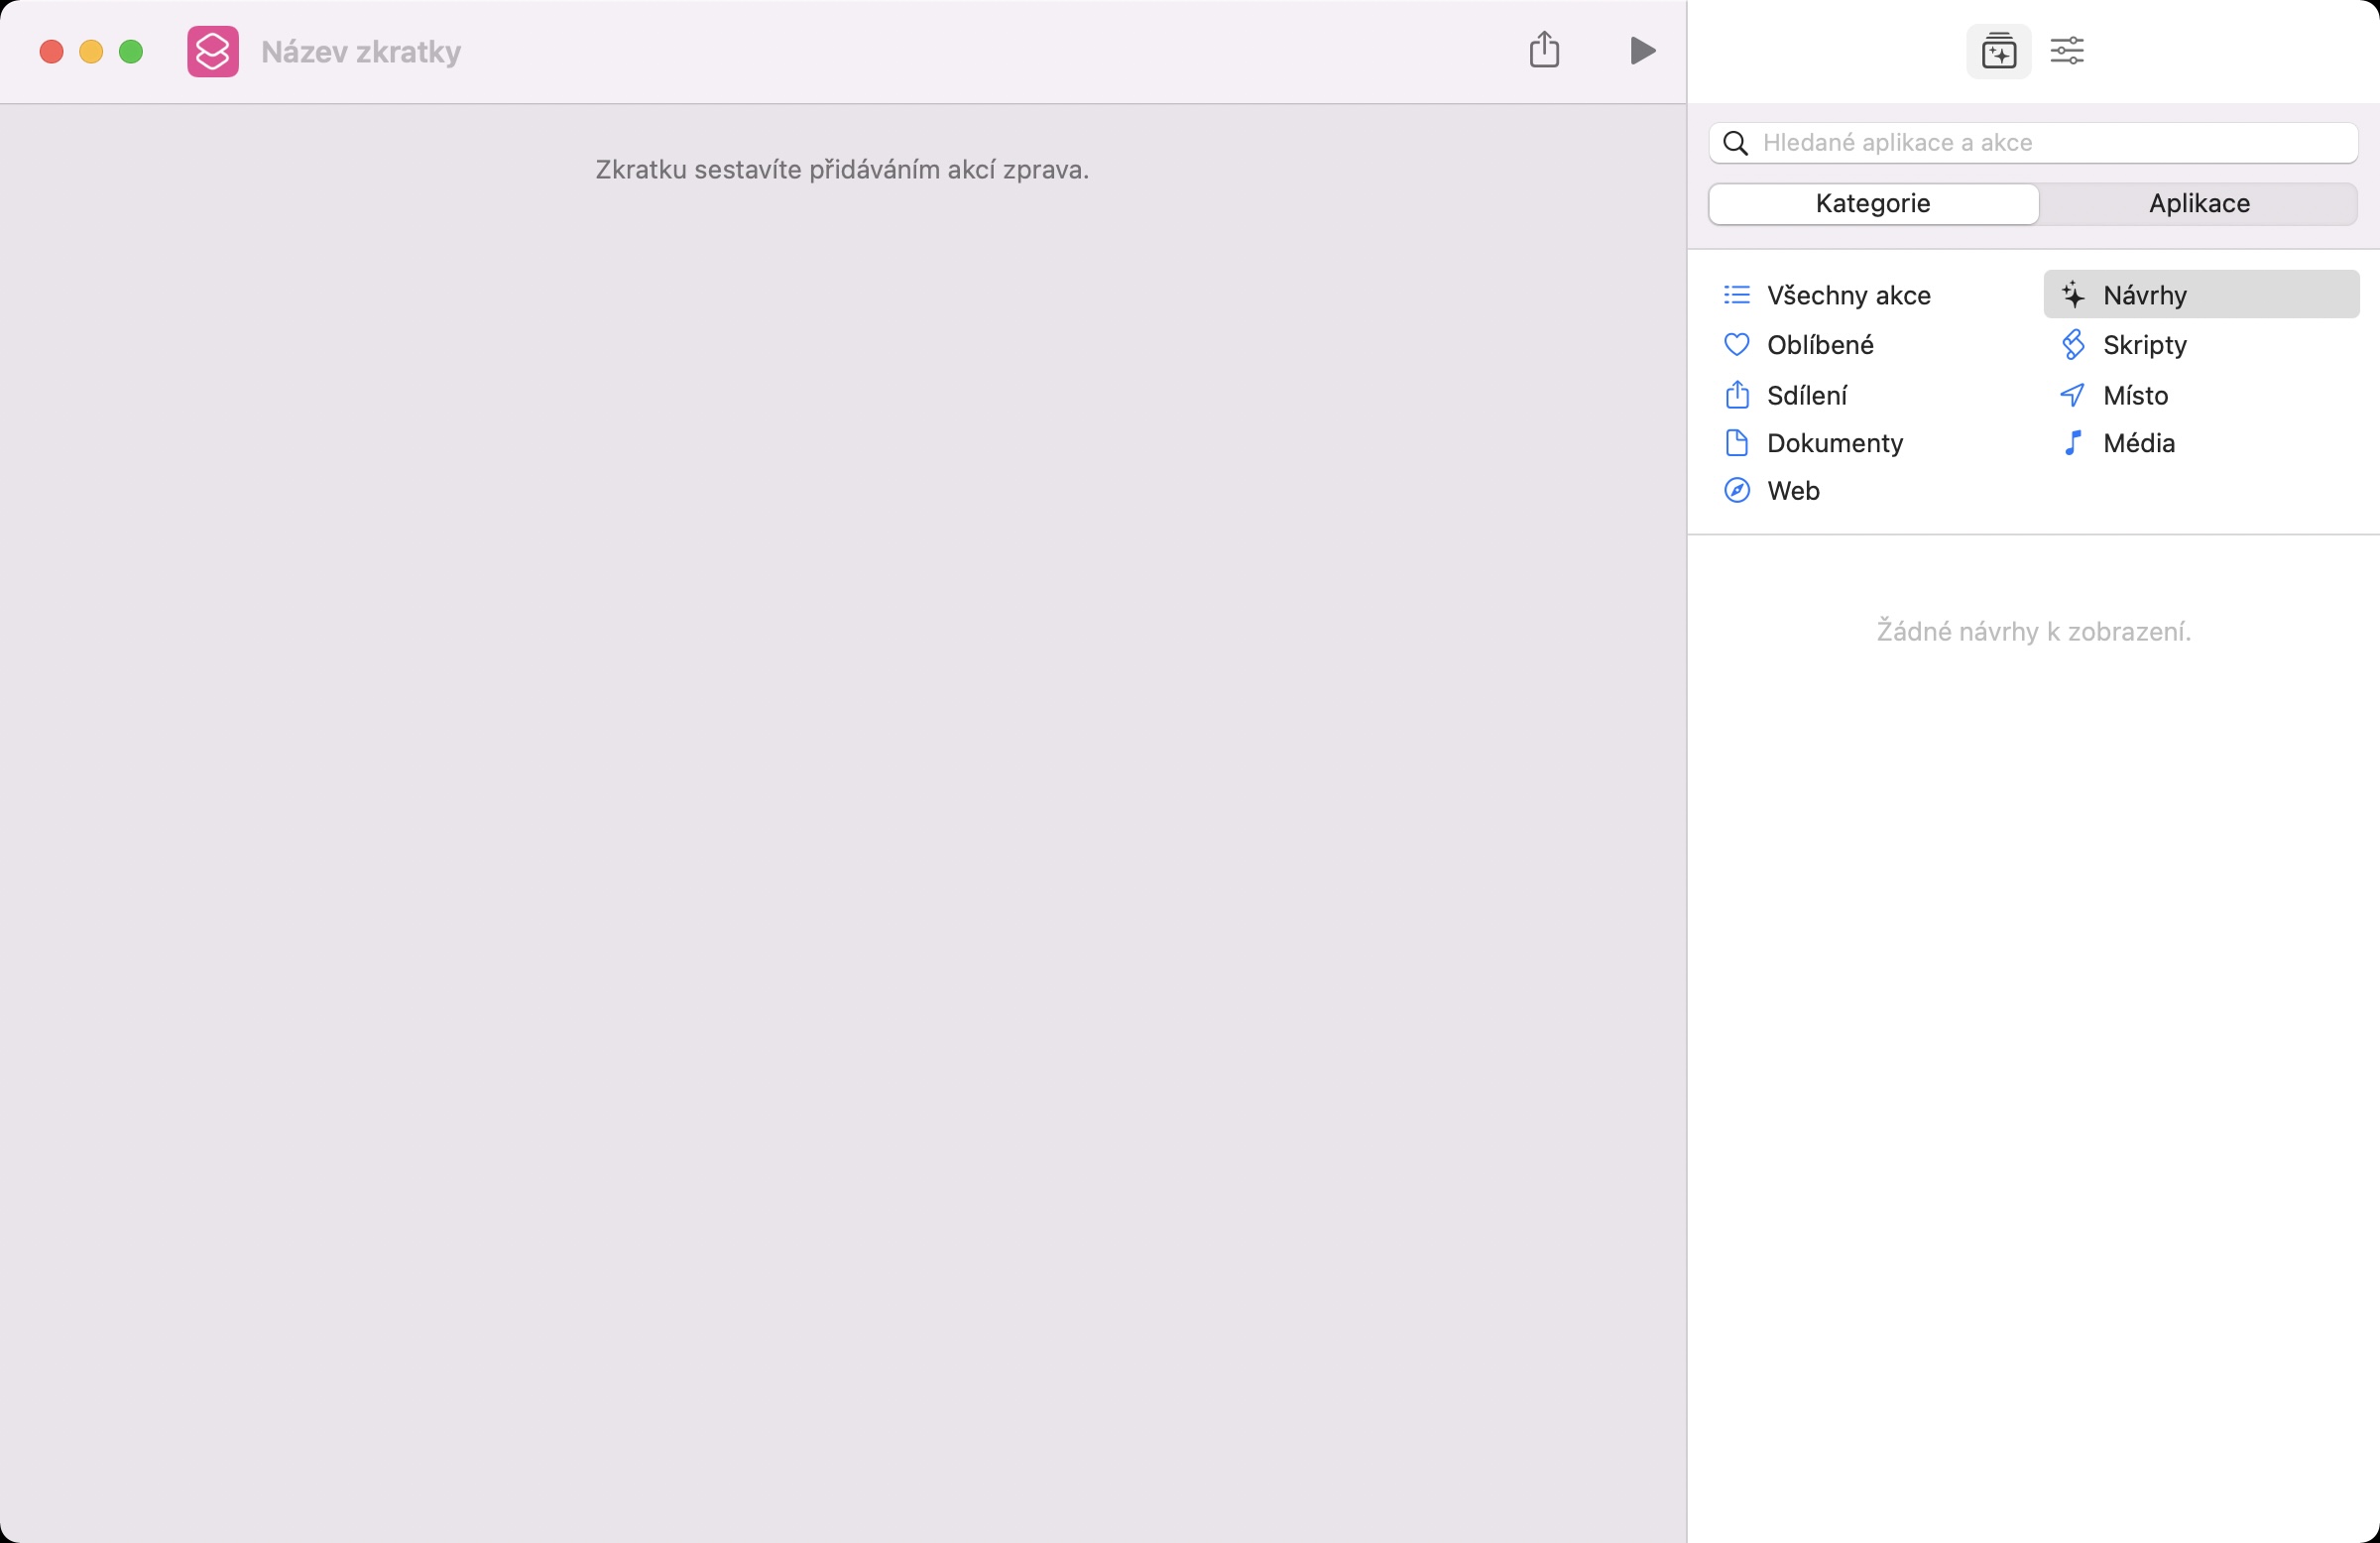Click the magnifier icon in the search field
The width and height of the screenshot is (2380, 1543).
[x=1736, y=143]
